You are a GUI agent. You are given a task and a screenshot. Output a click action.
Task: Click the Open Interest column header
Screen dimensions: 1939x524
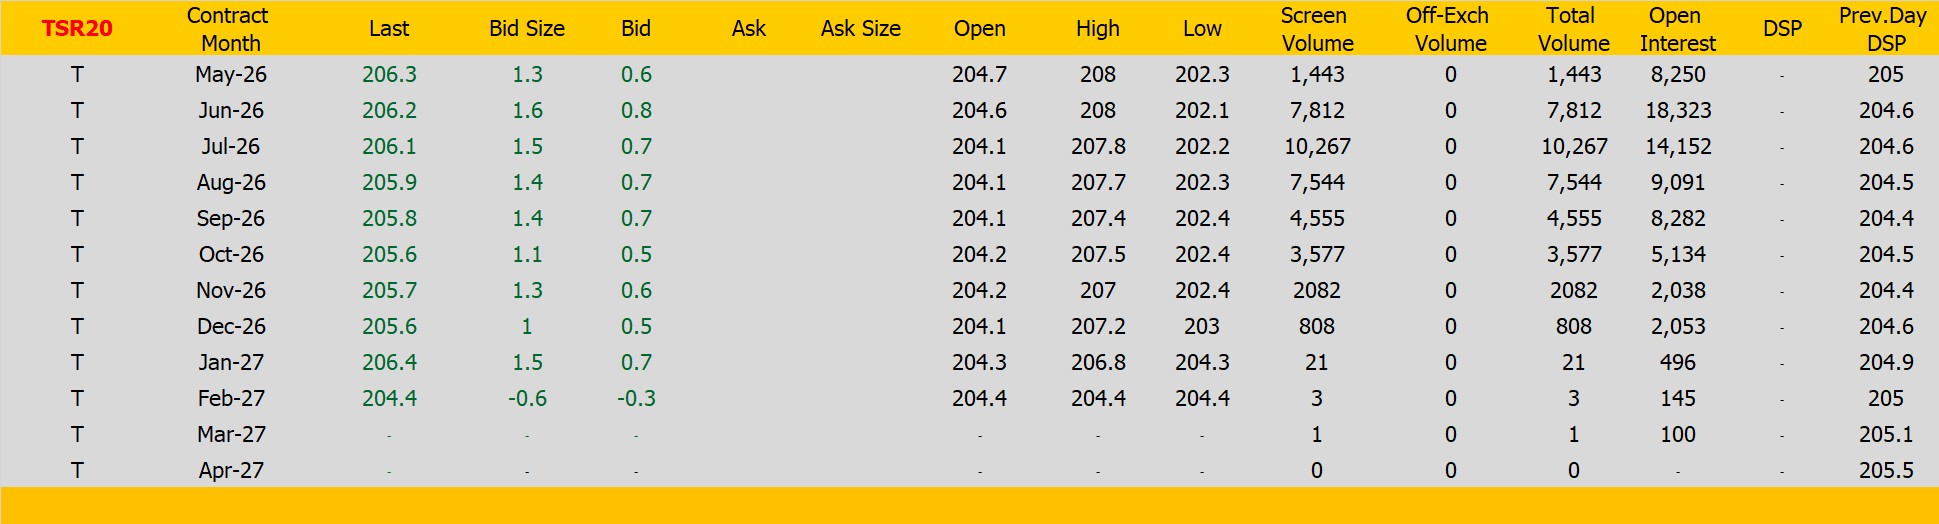1677,29
